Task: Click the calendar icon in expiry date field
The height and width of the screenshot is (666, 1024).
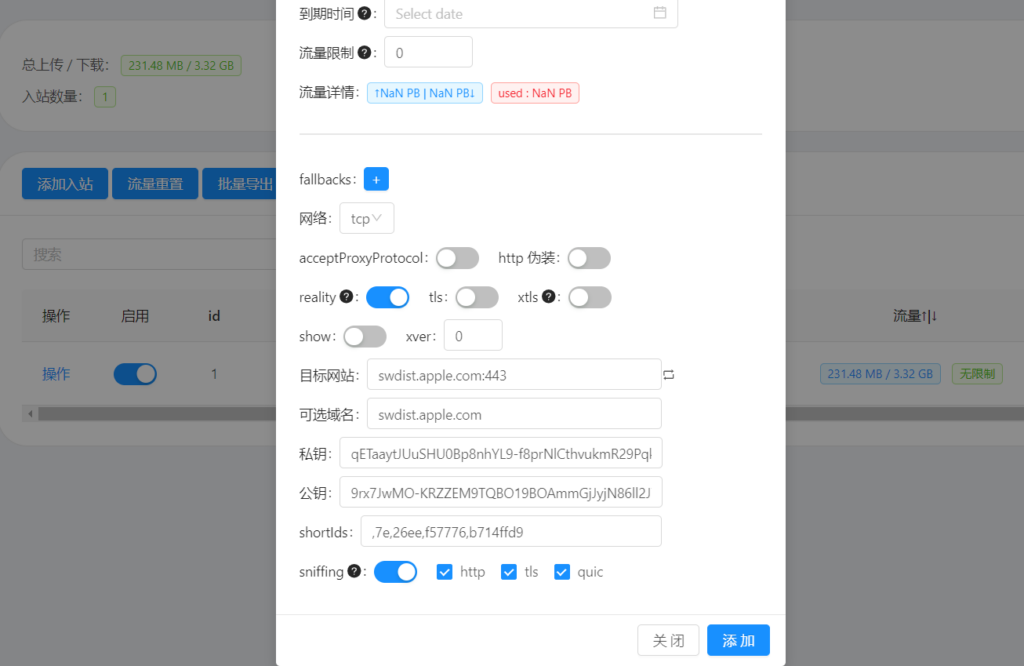Action: pyautogui.click(x=659, y=13)
